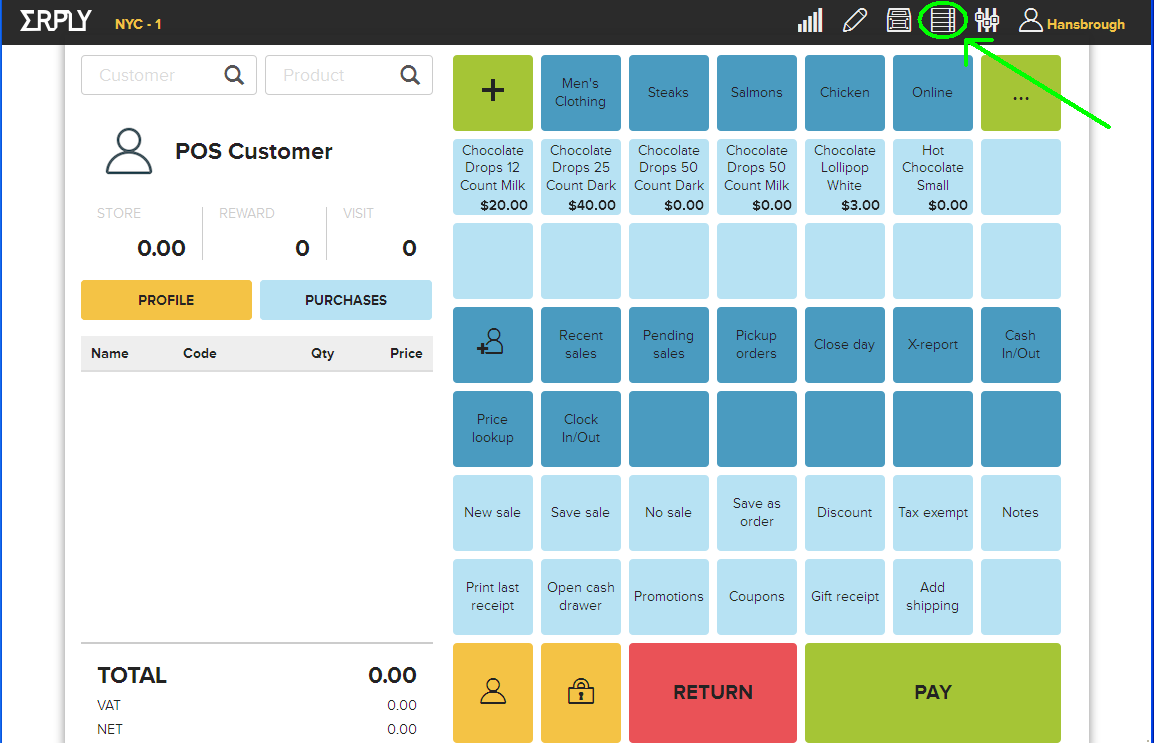This screenshot has height=743, width=1154.
Task: Click the green plus add tile
Action: (492, 93)
